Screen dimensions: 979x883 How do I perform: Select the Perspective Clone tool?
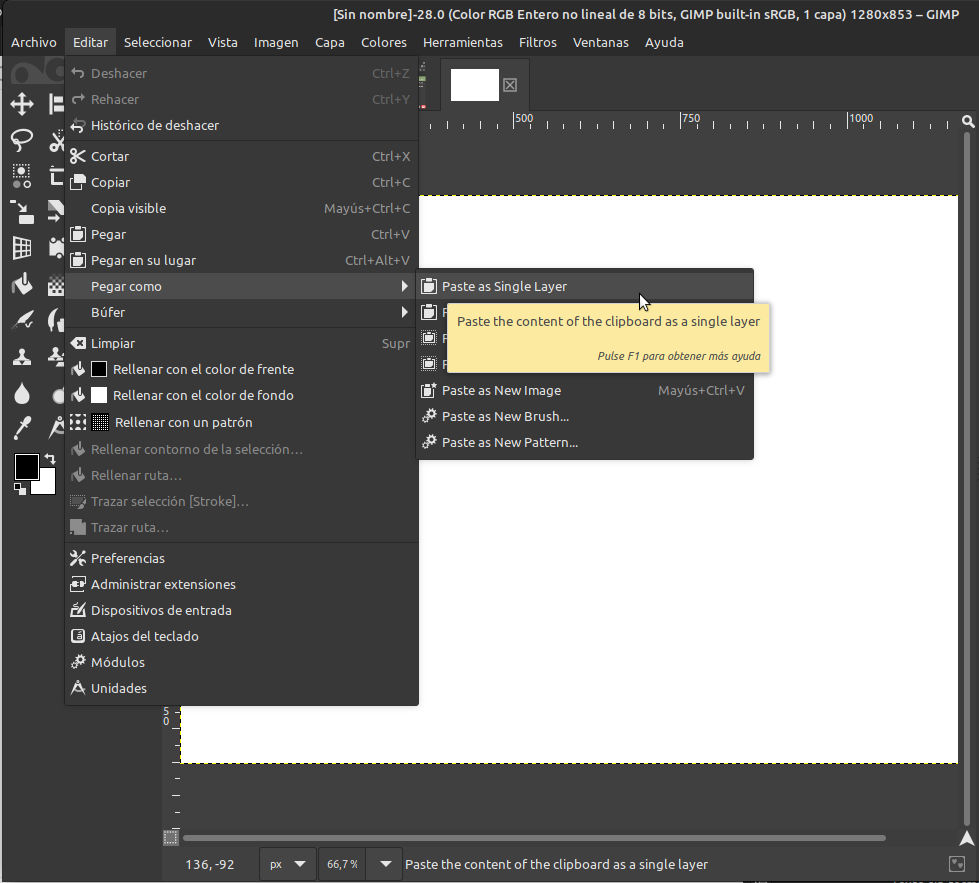point(56,357)
